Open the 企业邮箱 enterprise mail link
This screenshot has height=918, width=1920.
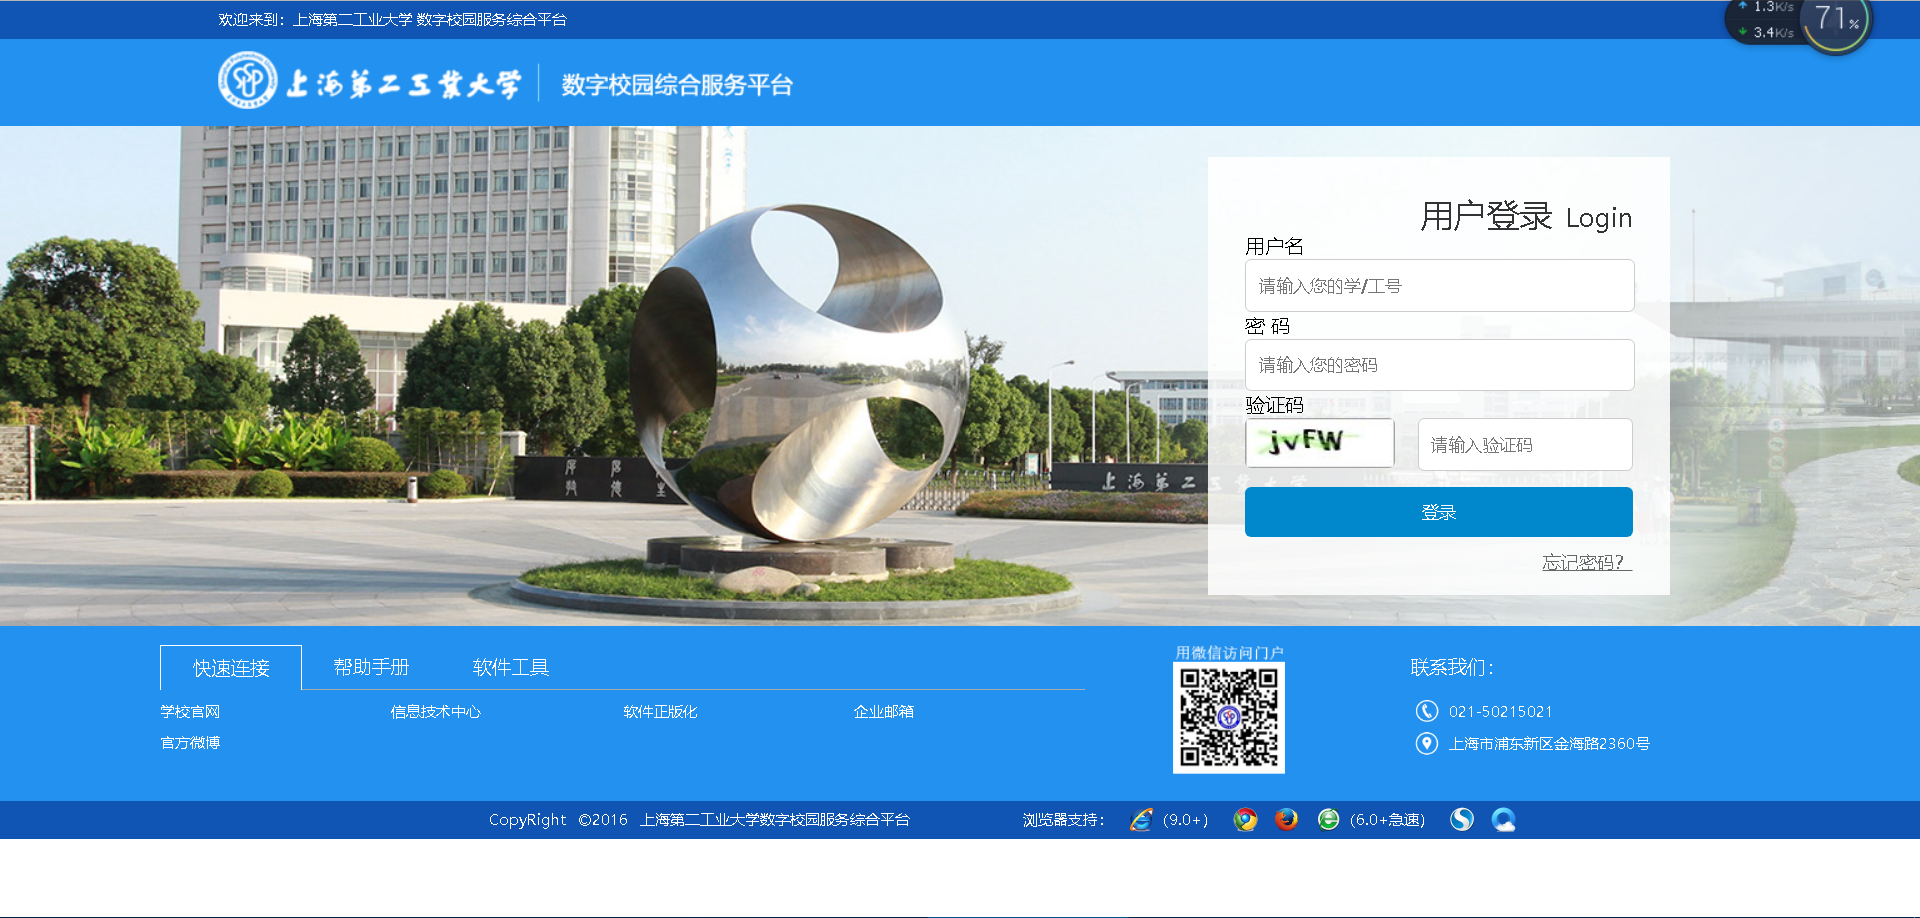[x=883, y=711]
